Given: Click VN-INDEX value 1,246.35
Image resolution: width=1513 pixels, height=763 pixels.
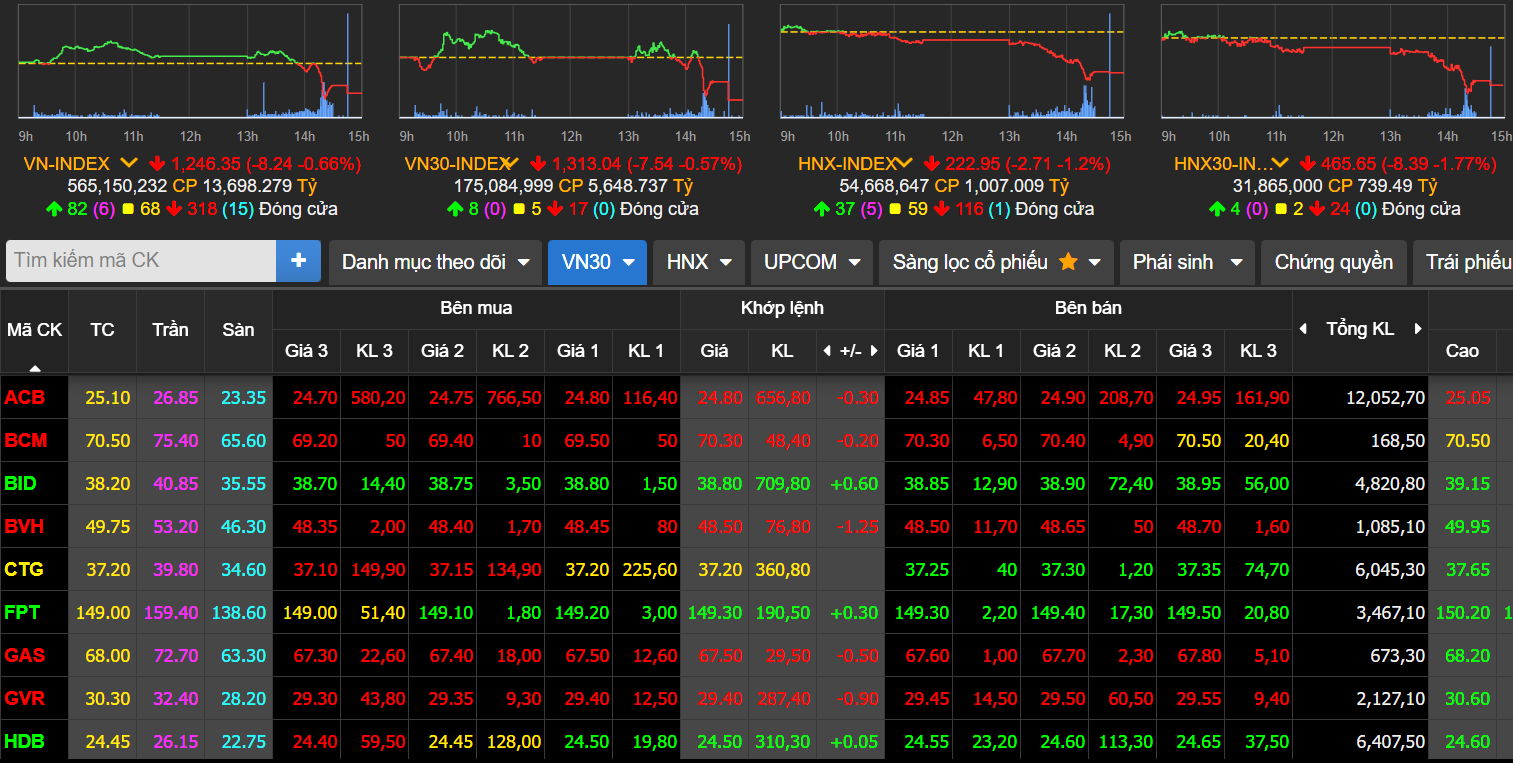Looking at the screenshot, I should (x=207, y=163).
